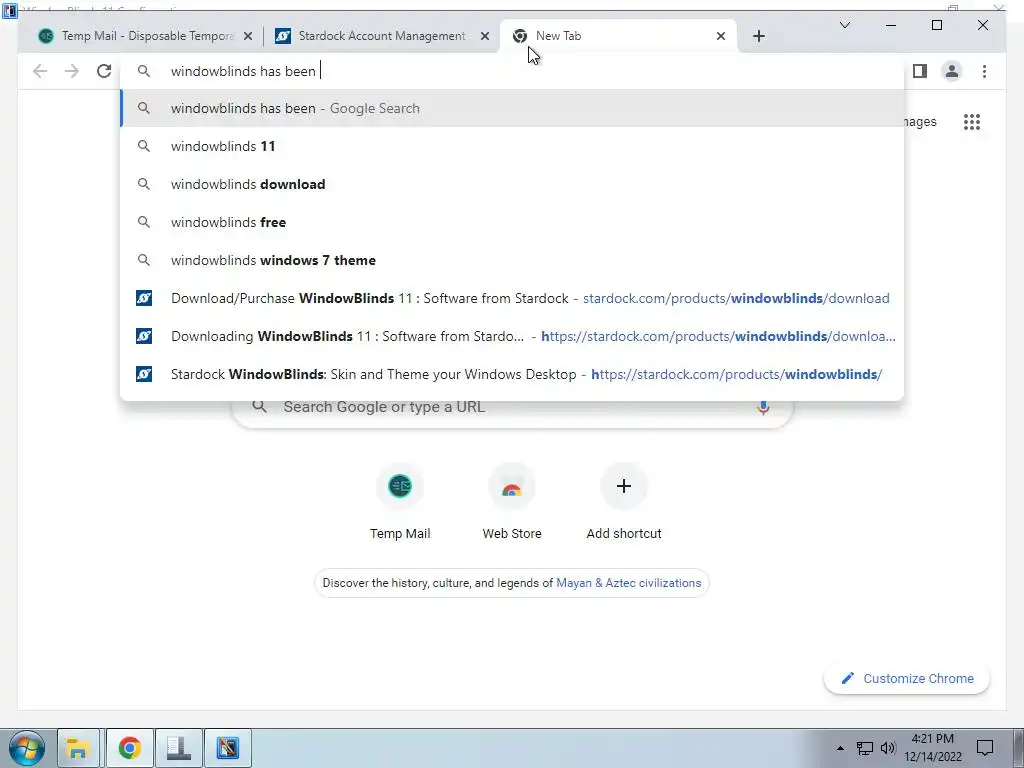
Task: Click the address bar text field
Action: point(512,71)
